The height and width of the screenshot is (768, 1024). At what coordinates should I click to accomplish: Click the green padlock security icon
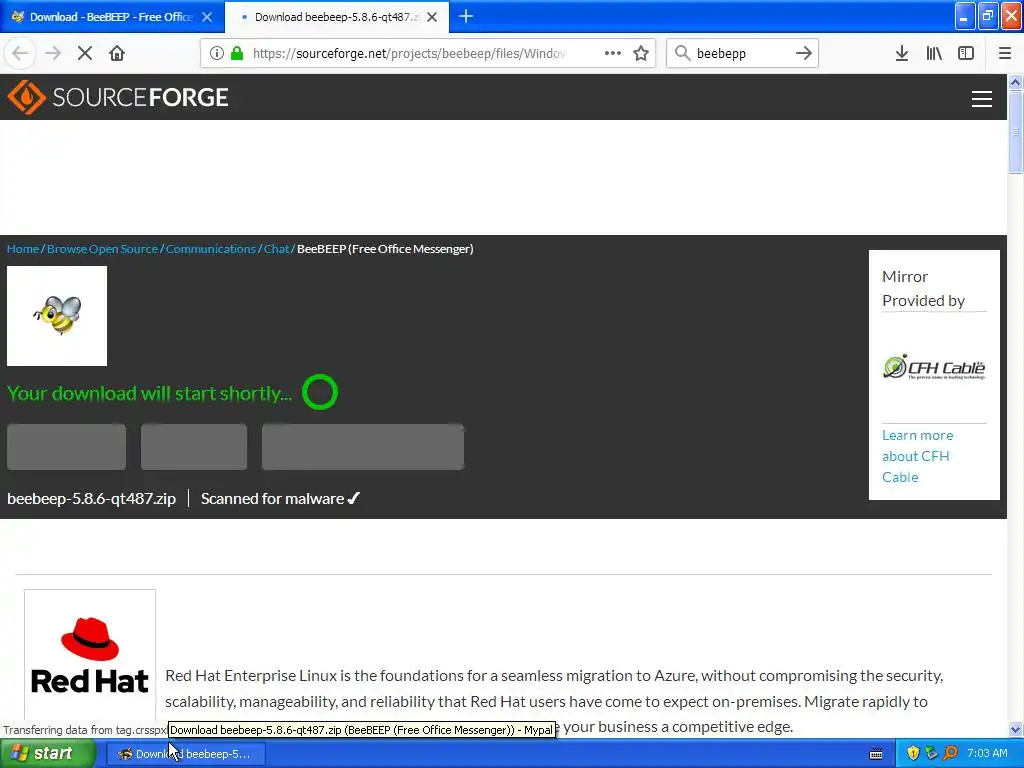click(237, 54)
